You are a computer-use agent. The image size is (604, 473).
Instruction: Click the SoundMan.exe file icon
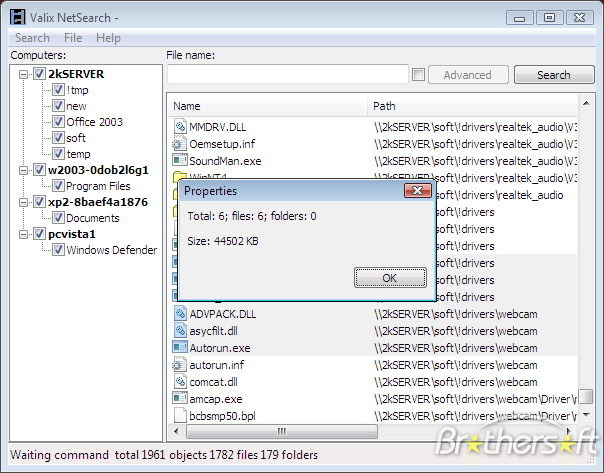180,160
